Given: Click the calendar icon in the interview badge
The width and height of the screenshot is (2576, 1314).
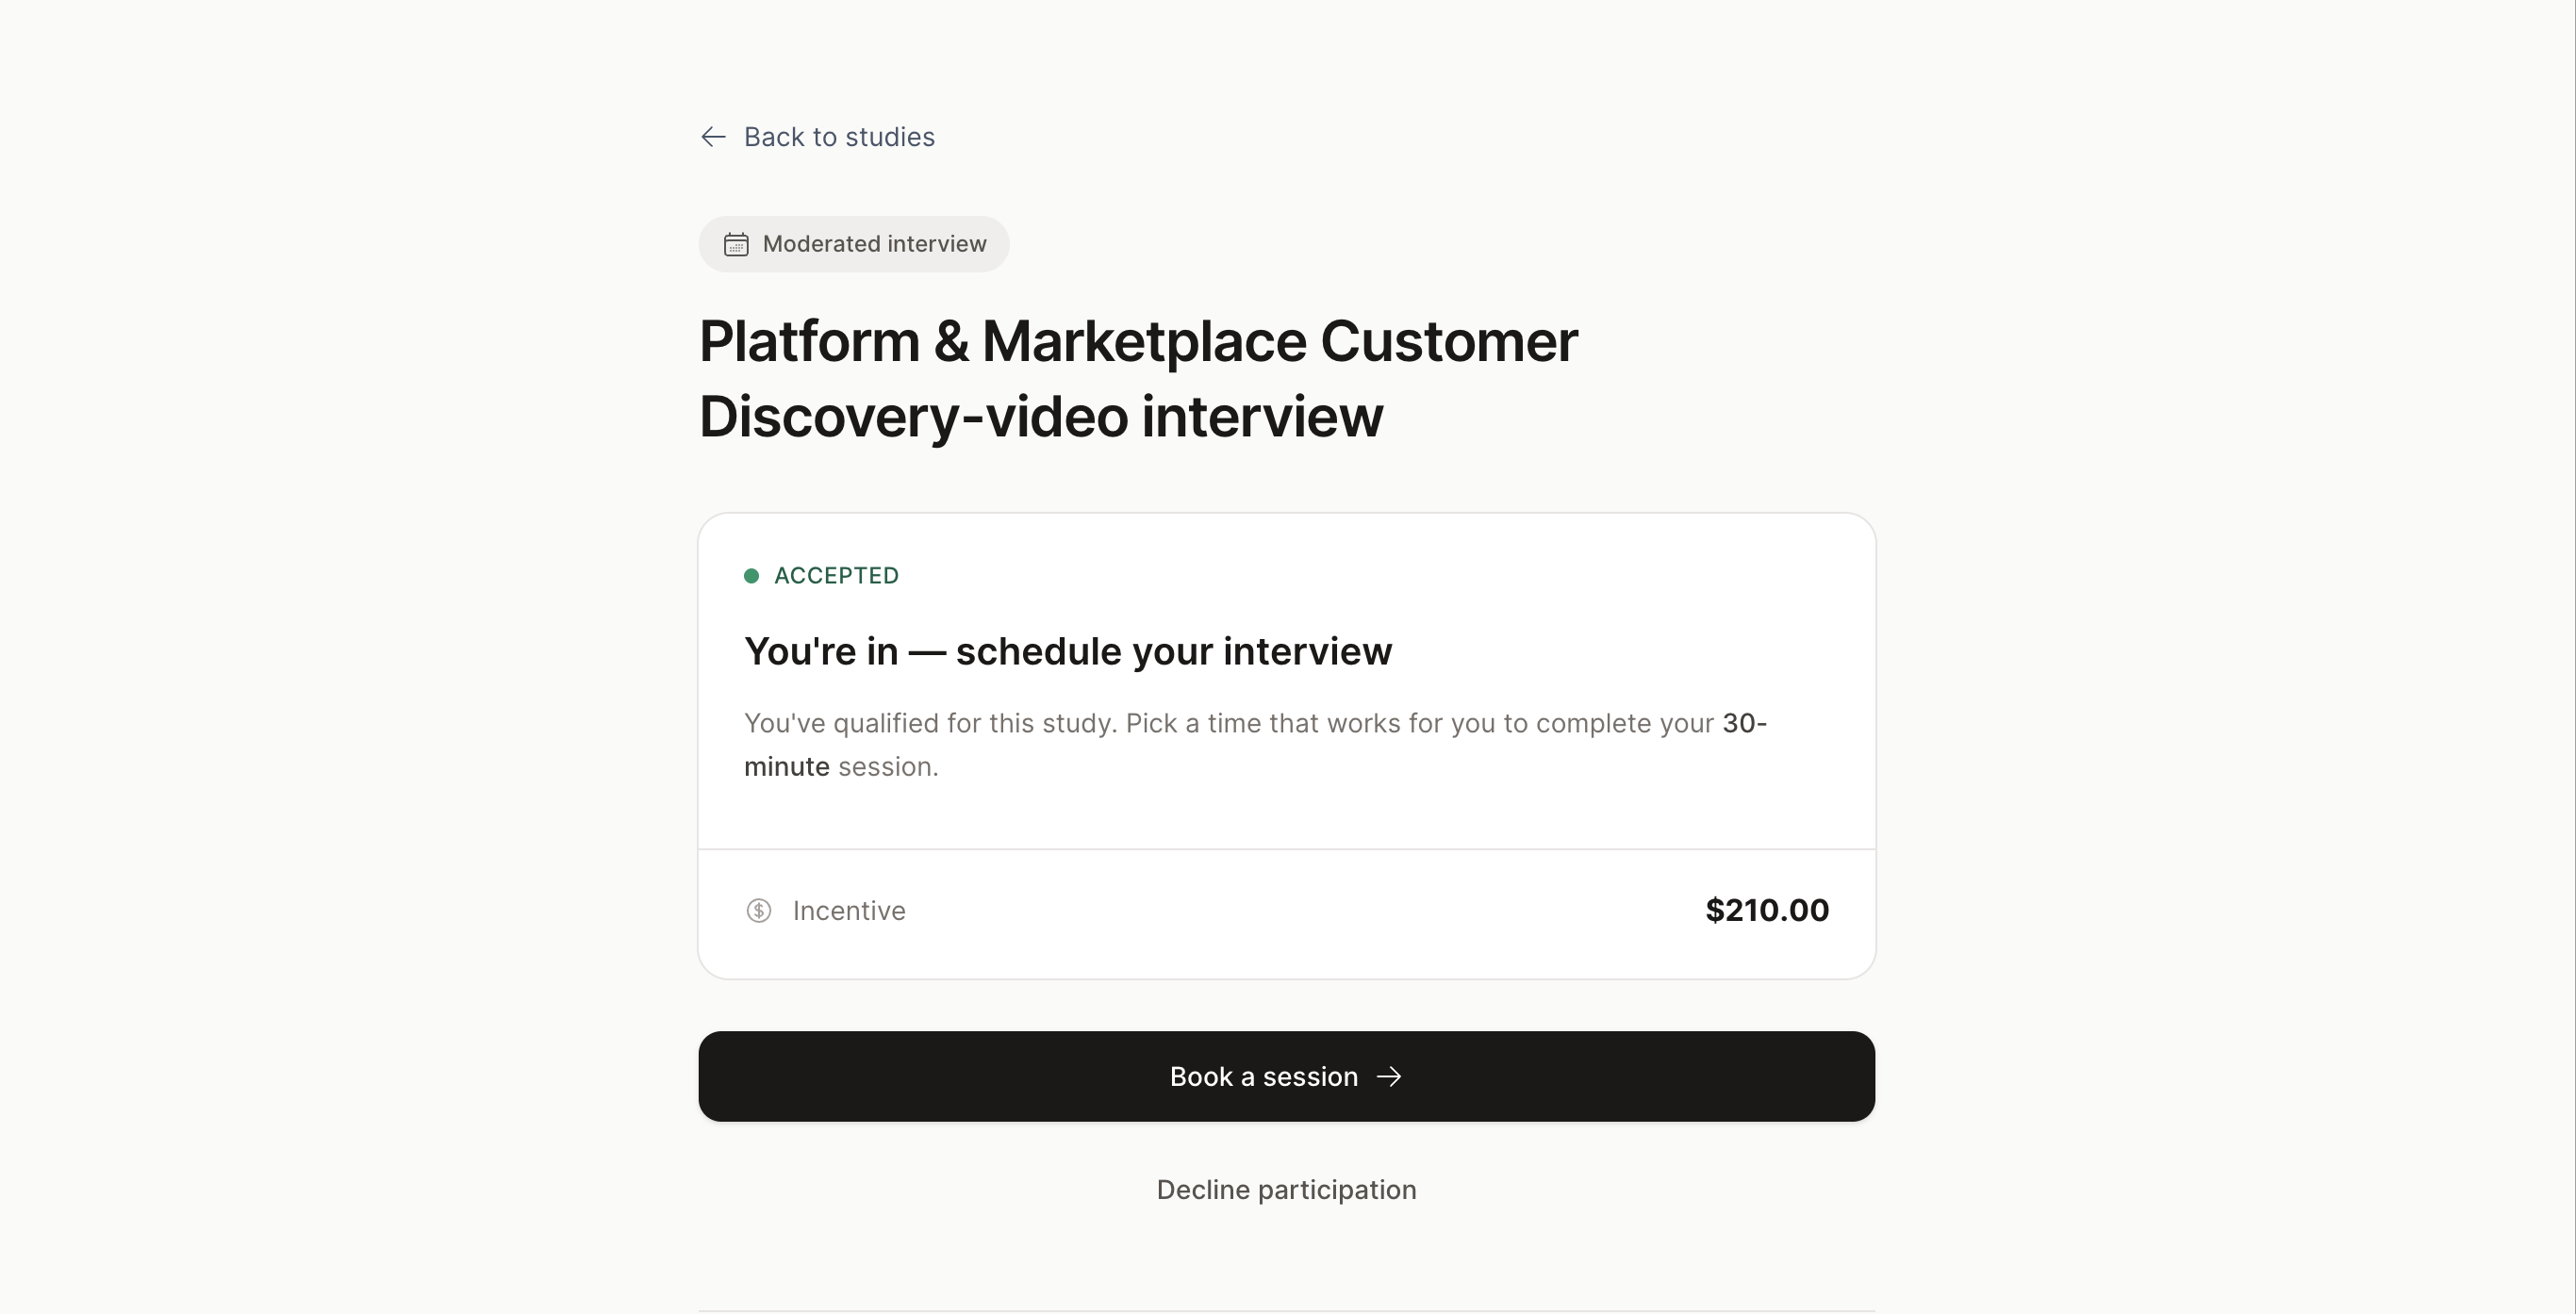Looking at the screenshot, I should tap(736, 245).
